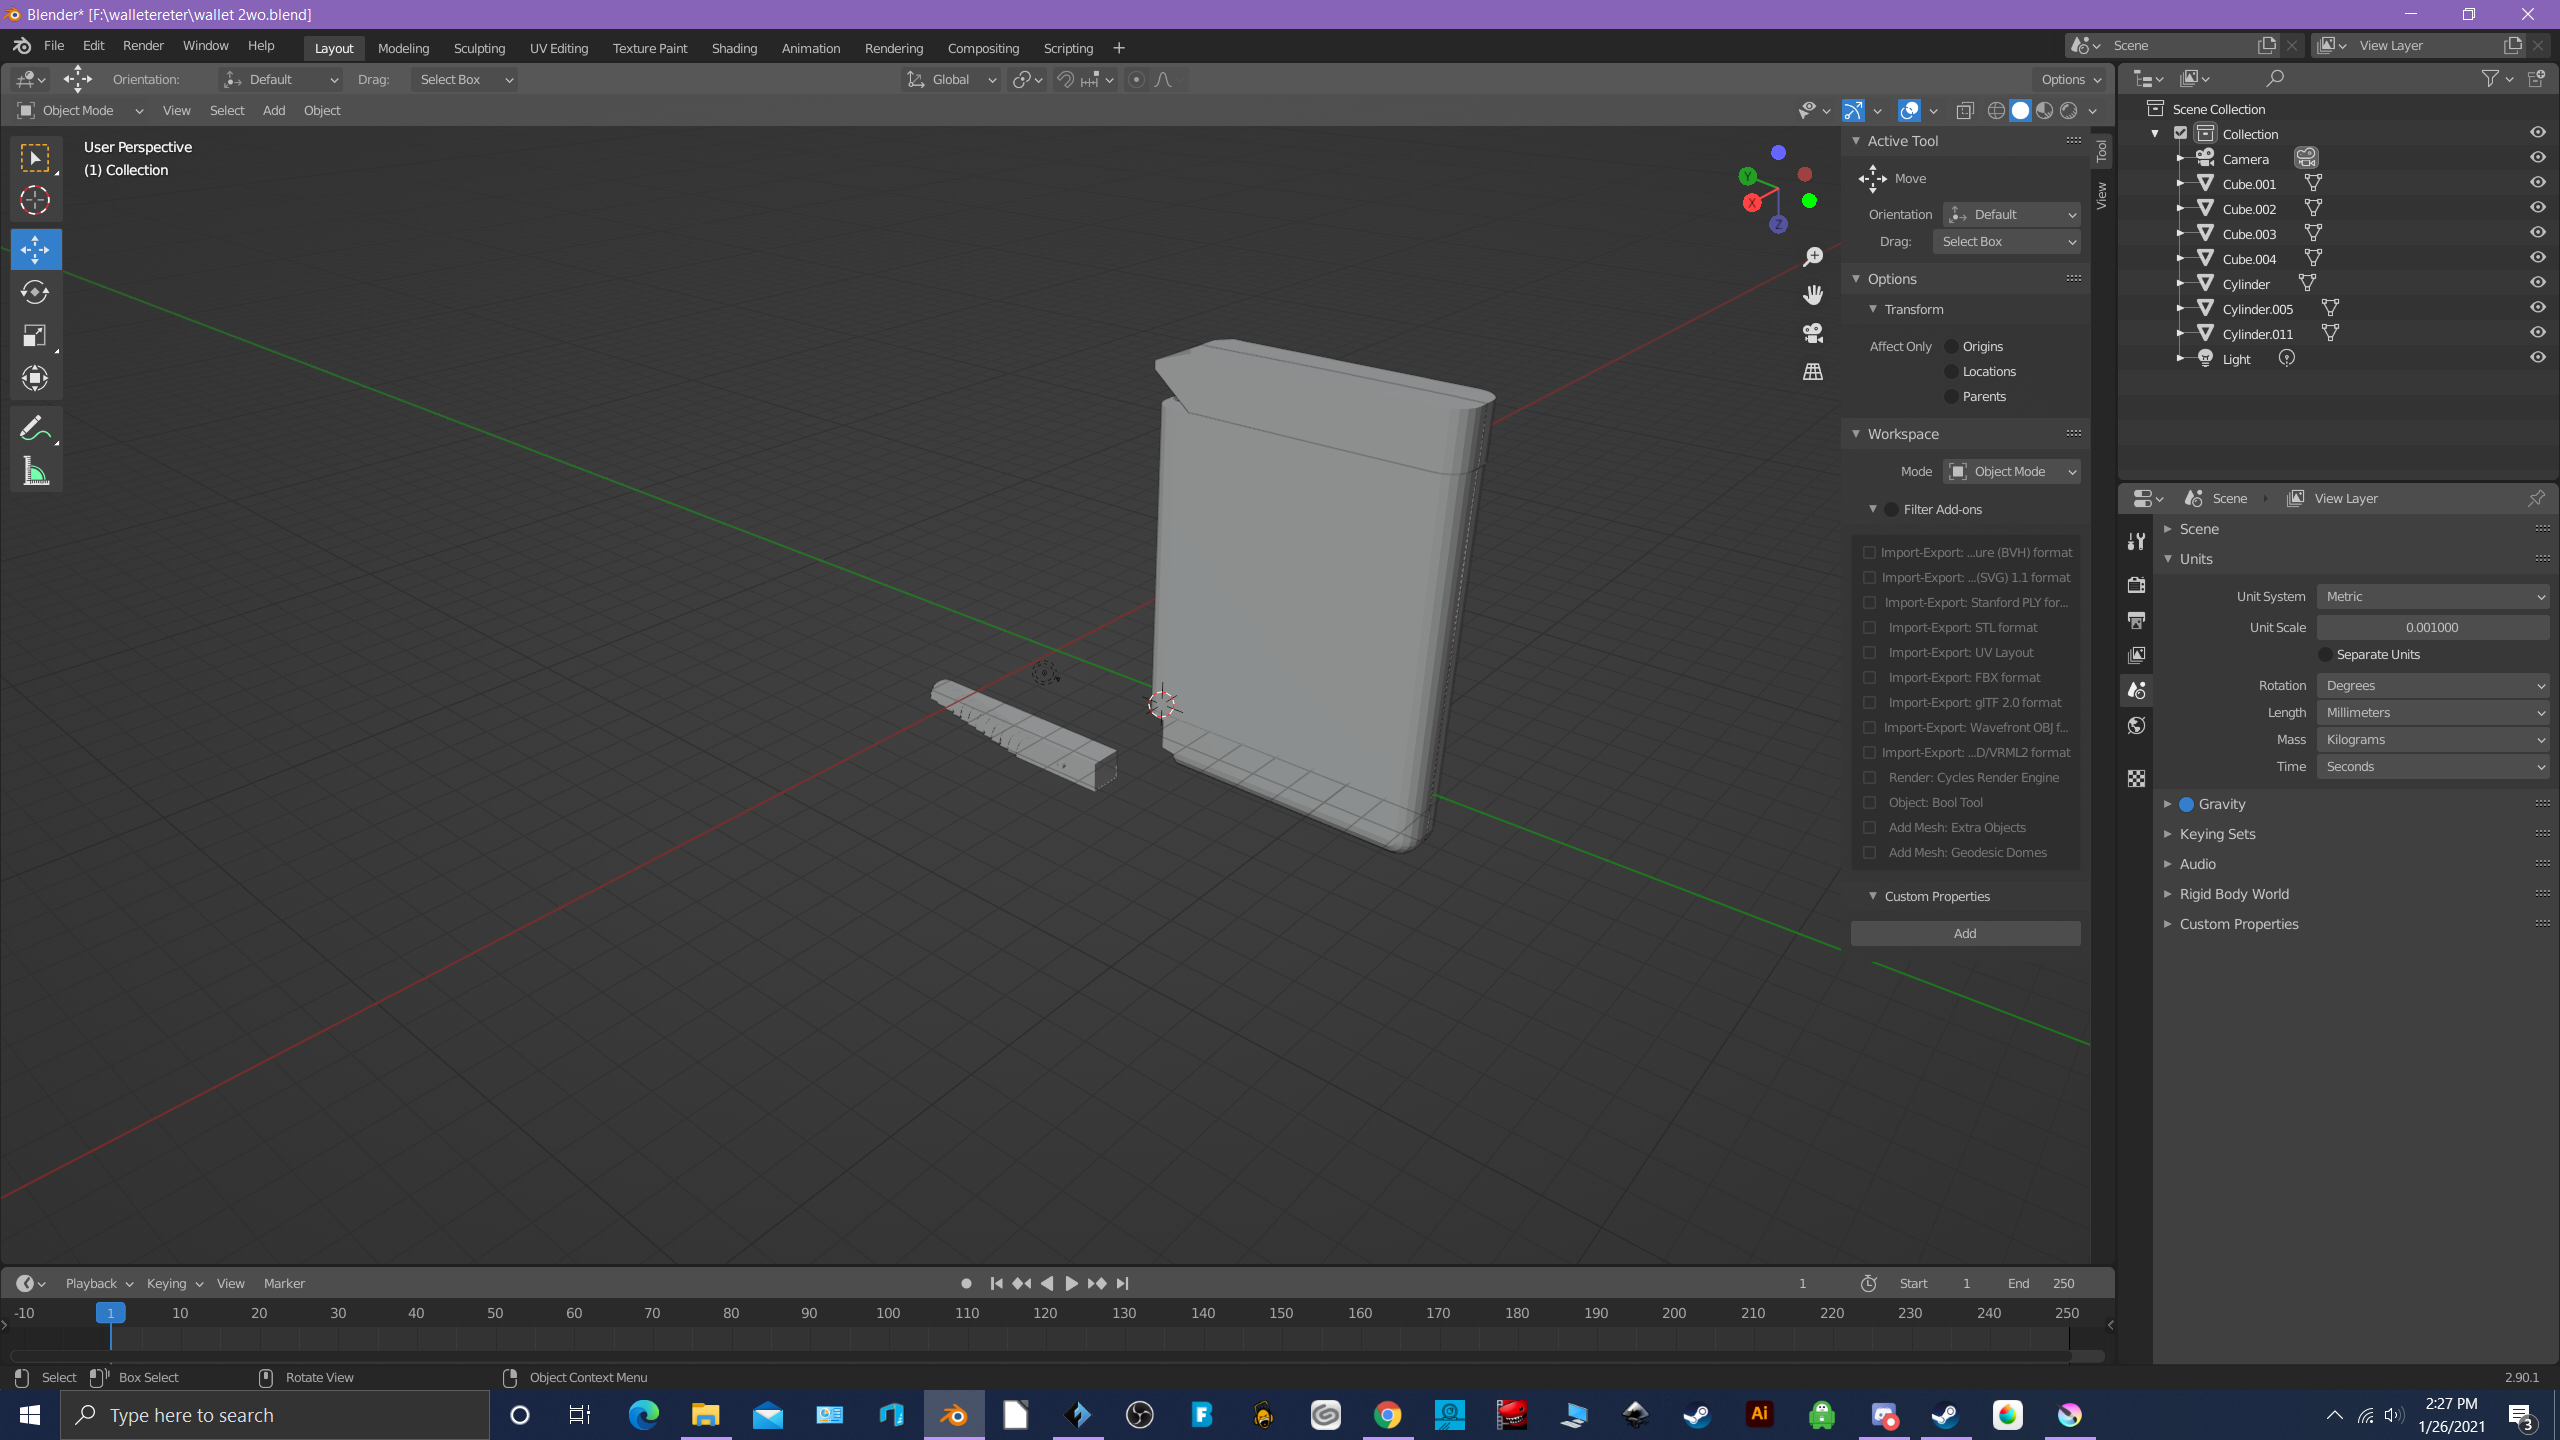Screen dimensions: 2560x1440
Task: Hide Cylinder.005 with its eye icon
Action: click(x=2537, y=307)
